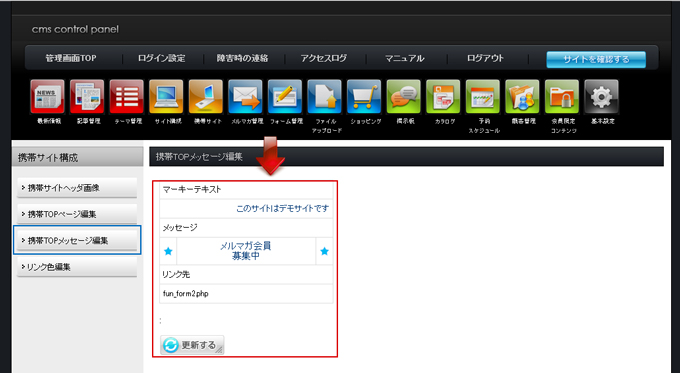Screen dimensions: 680x373
Task: Open the ファイルアップロード file upload icon
Action: click(324, 96)
